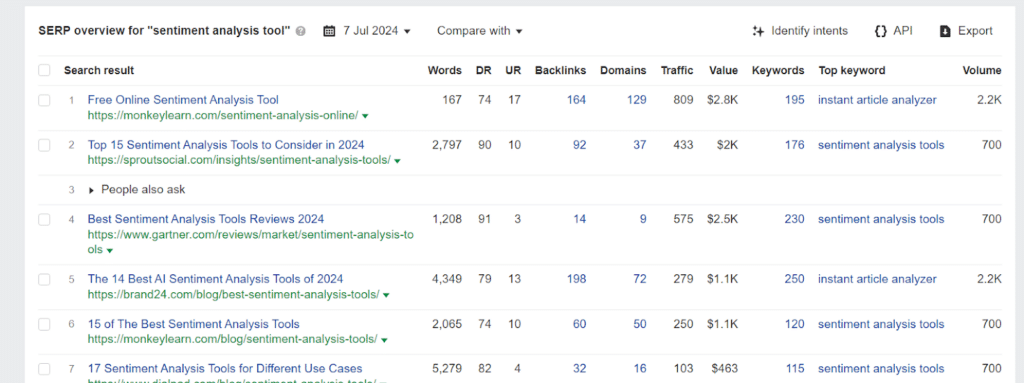Open the brand24.com/blog URL link
Viewport: 1024px width, 383px height.
(233, 295)
